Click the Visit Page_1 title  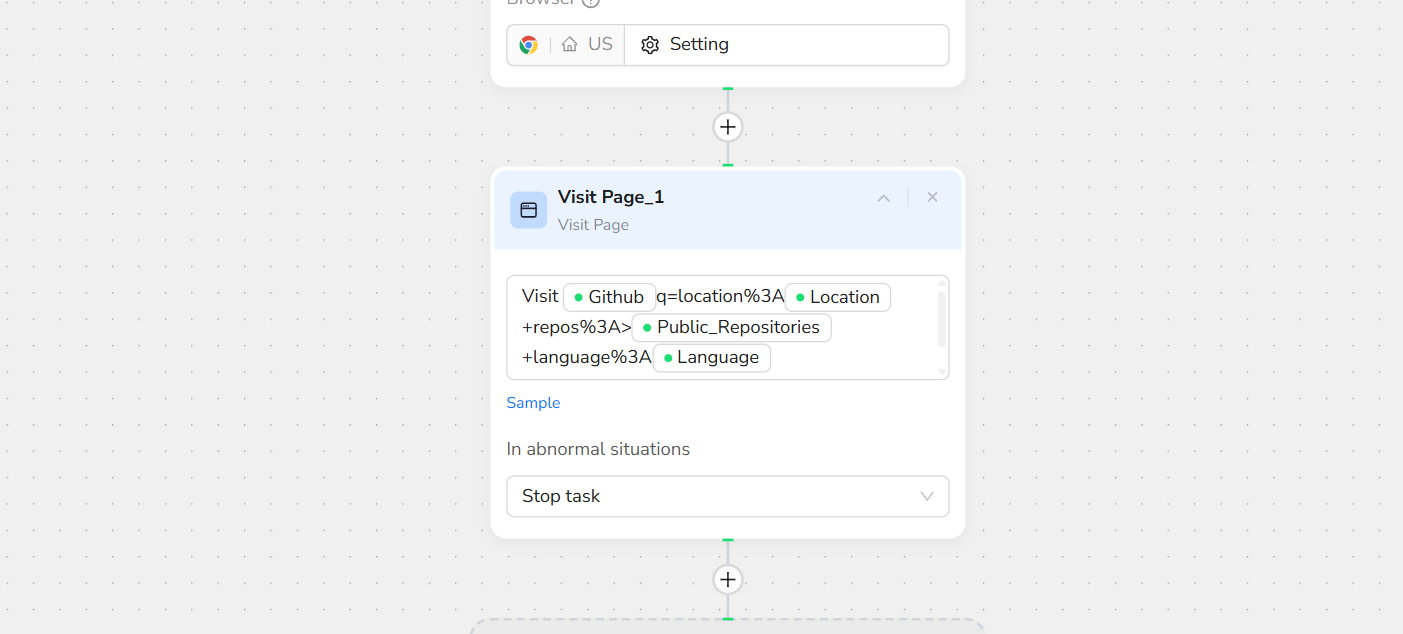[x=611, y=197]
